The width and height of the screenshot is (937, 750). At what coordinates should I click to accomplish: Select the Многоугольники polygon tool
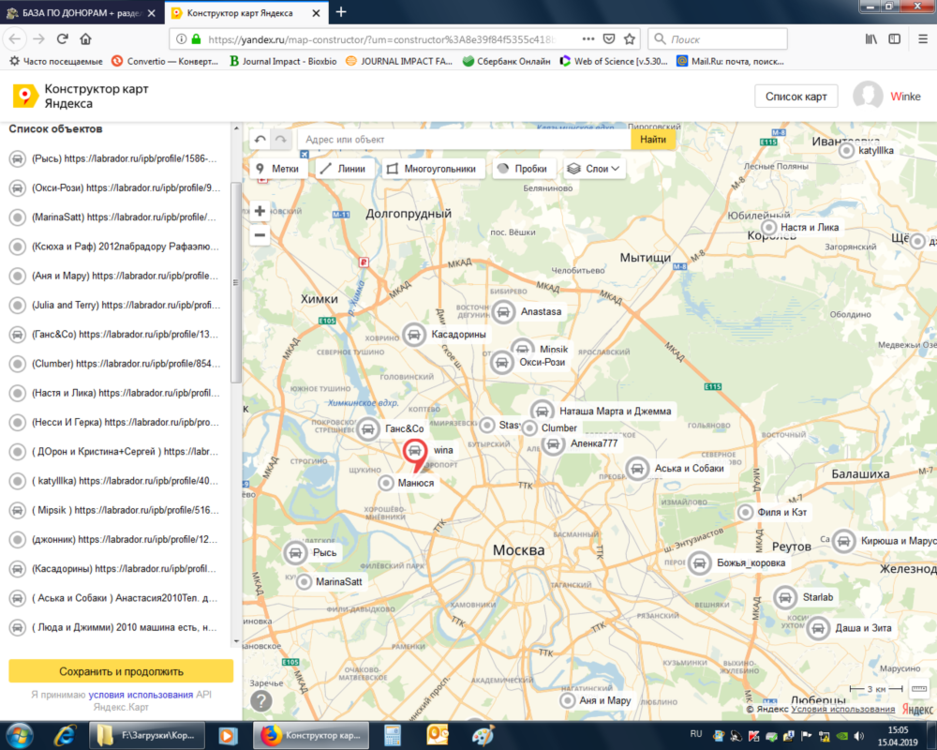pos(434,169)
